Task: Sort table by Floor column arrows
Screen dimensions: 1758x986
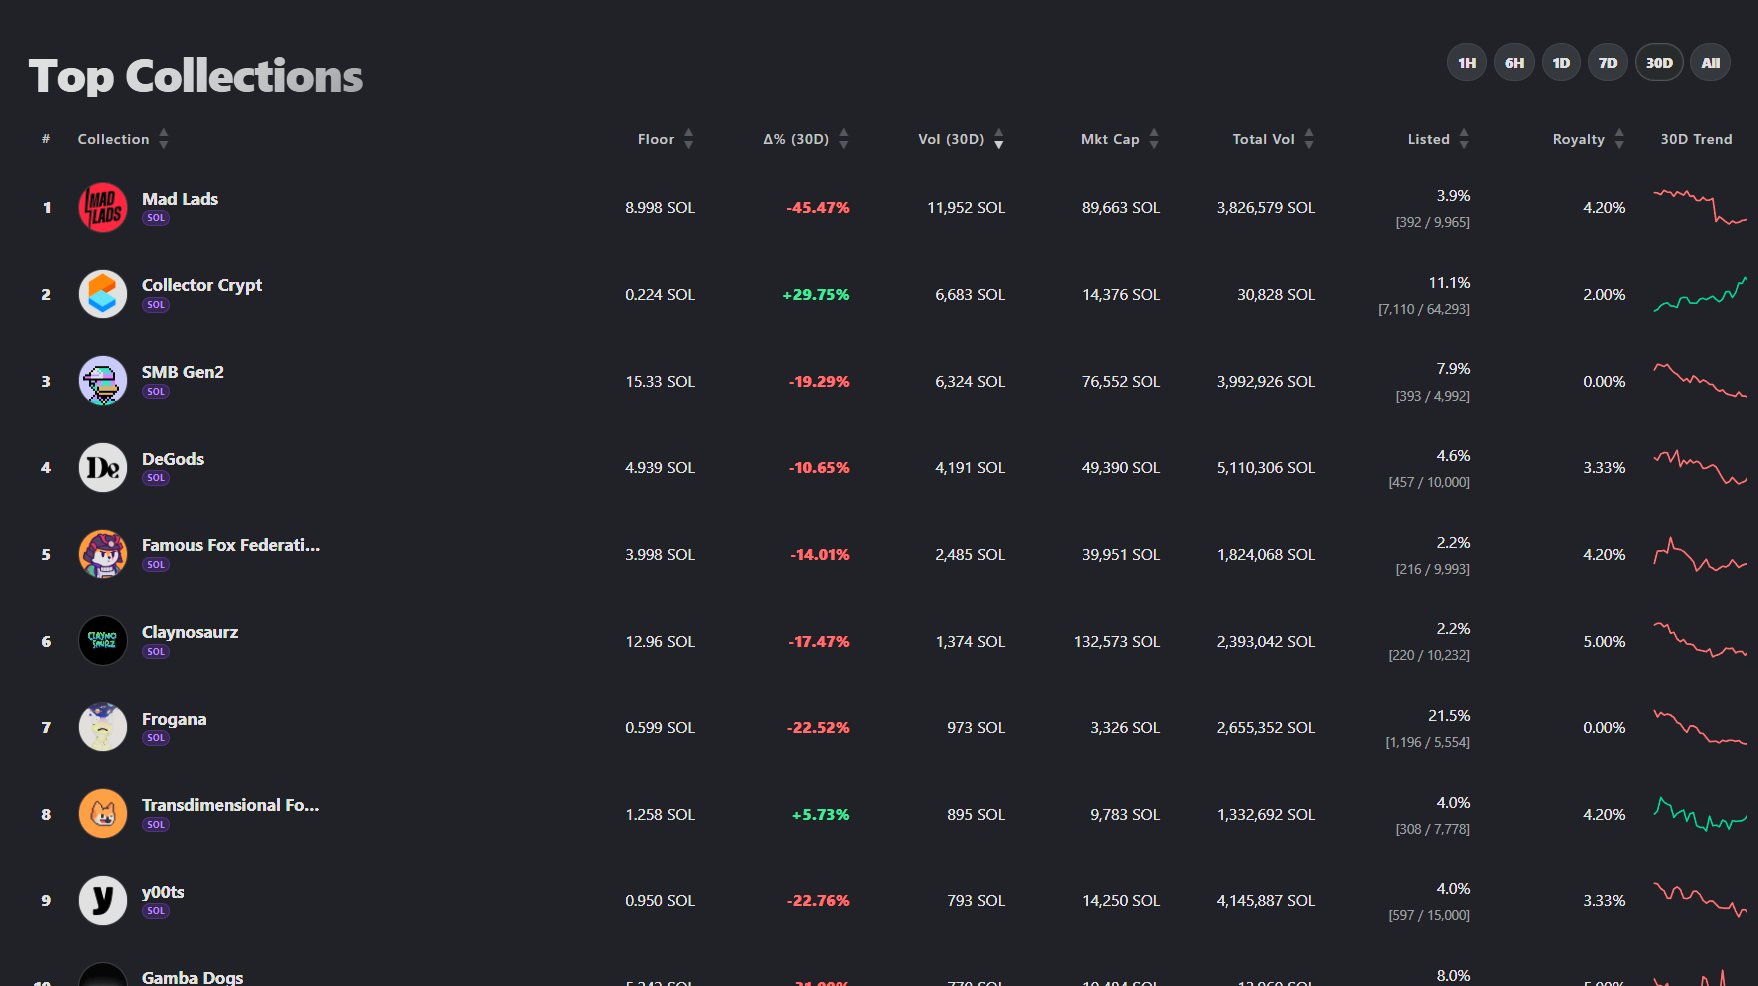Action: (x=688, y=139)
